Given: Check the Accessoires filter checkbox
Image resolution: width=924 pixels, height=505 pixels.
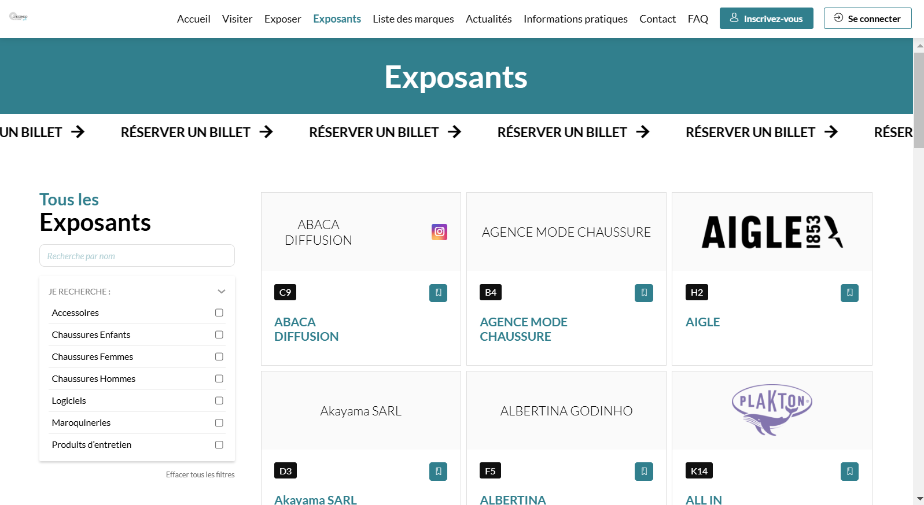Looking at the screenshot, I should pyautogui.click(x=219, y=313).
